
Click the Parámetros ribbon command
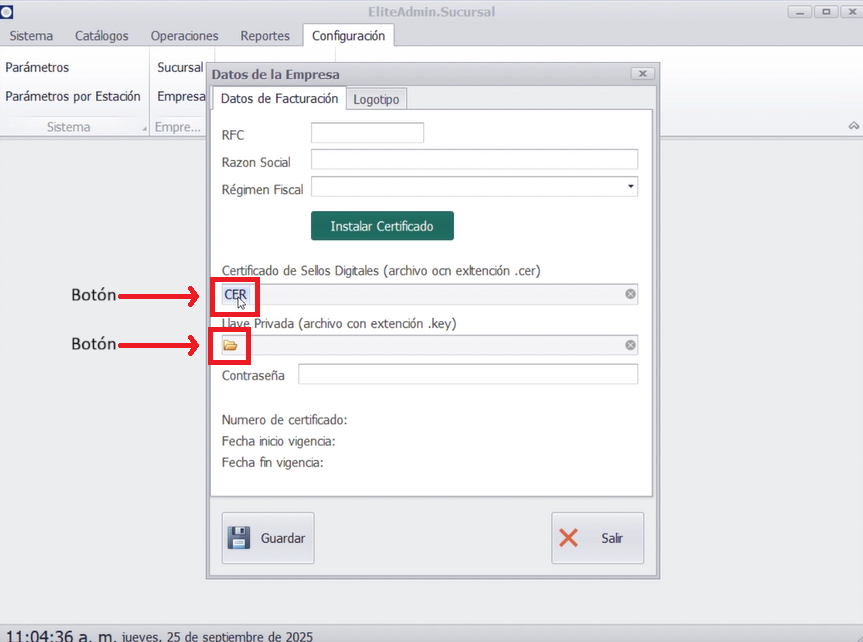point(37,67)
